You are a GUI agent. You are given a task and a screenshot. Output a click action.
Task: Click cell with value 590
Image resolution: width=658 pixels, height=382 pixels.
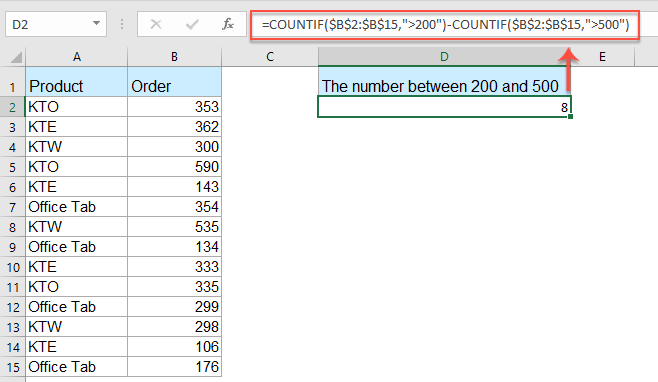click(174, 167)
